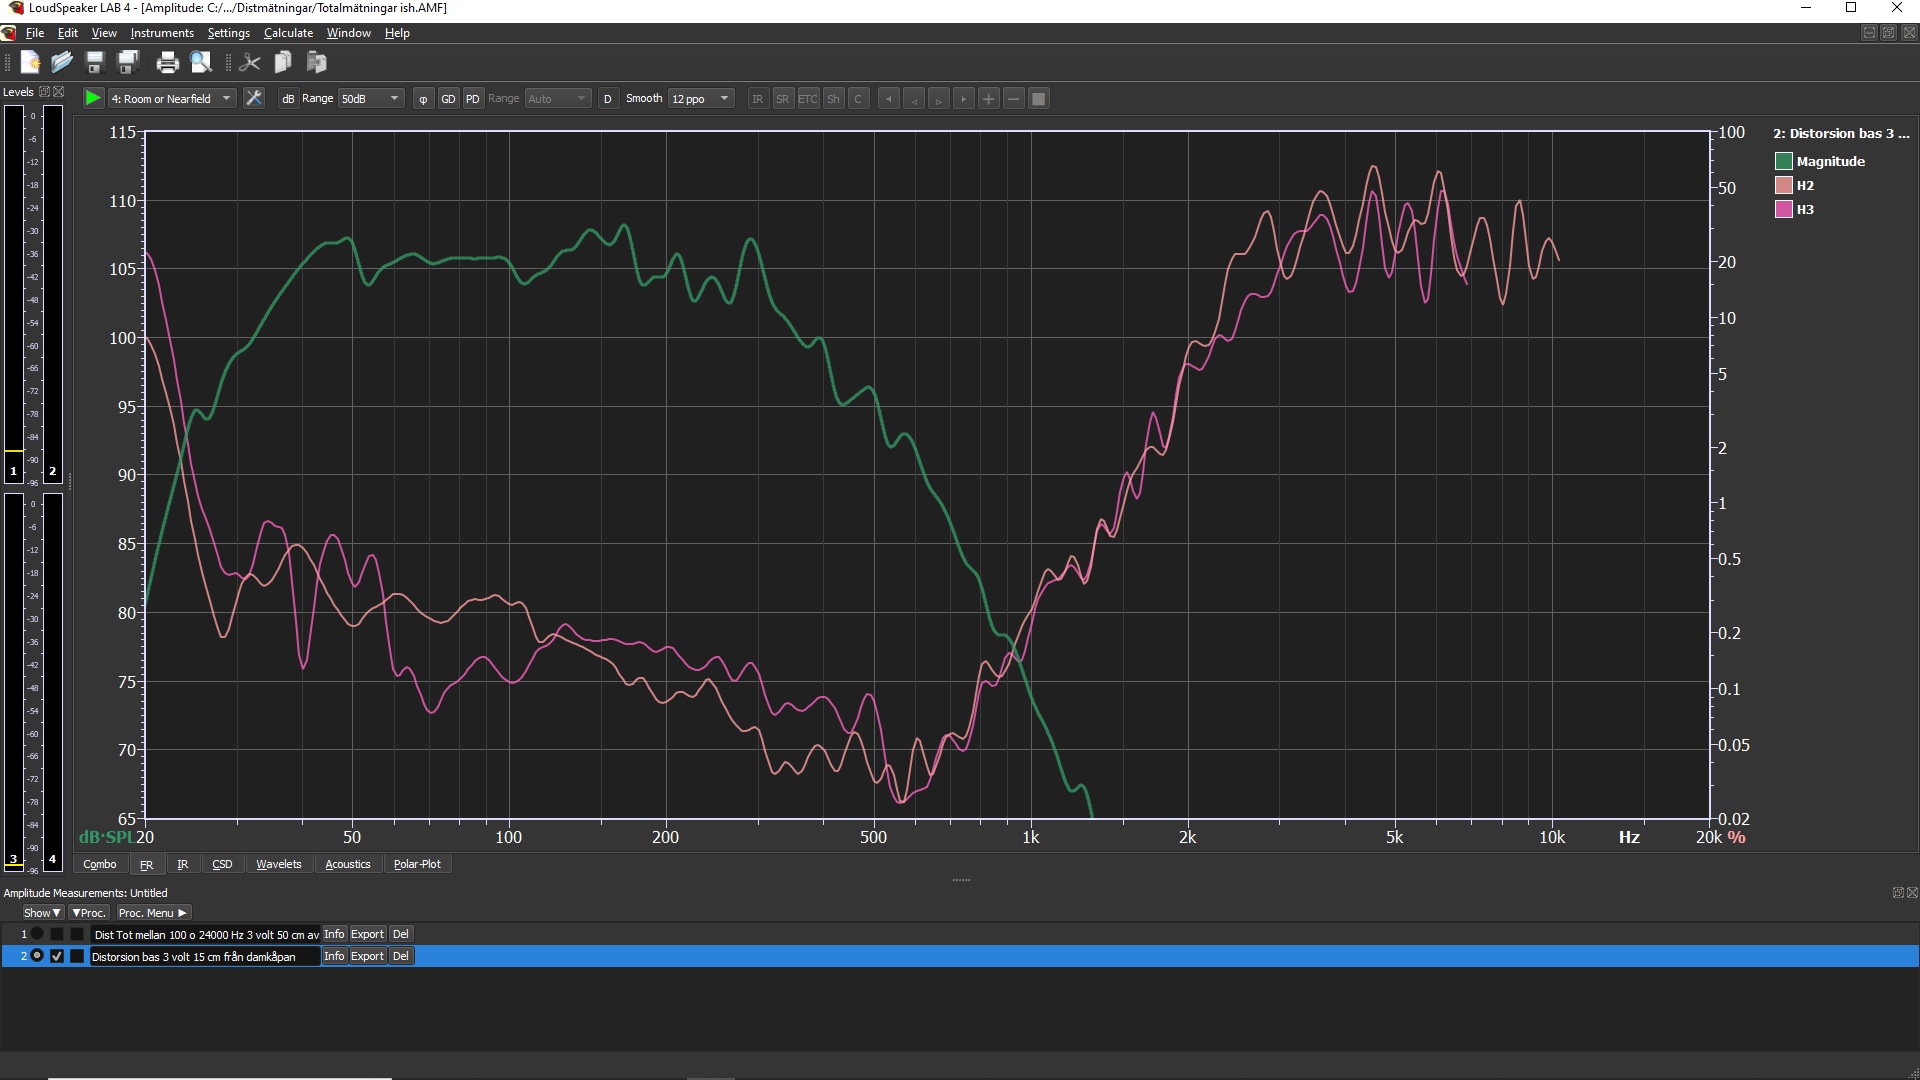This screenshot has width=1920, height=1080.
Task: Switch to the Polar-Plot tab
Action: (x=417, y=864)
